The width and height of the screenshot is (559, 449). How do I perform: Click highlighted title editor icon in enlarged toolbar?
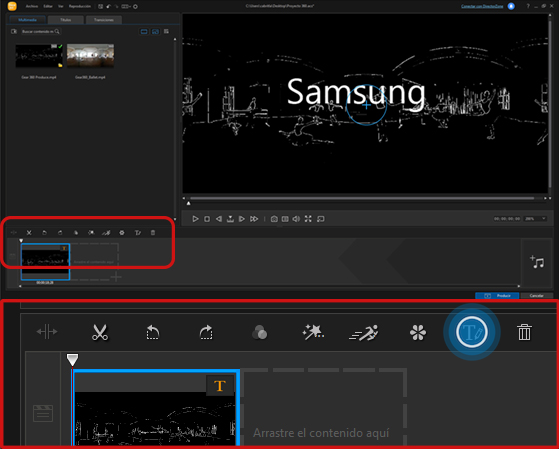472,332
